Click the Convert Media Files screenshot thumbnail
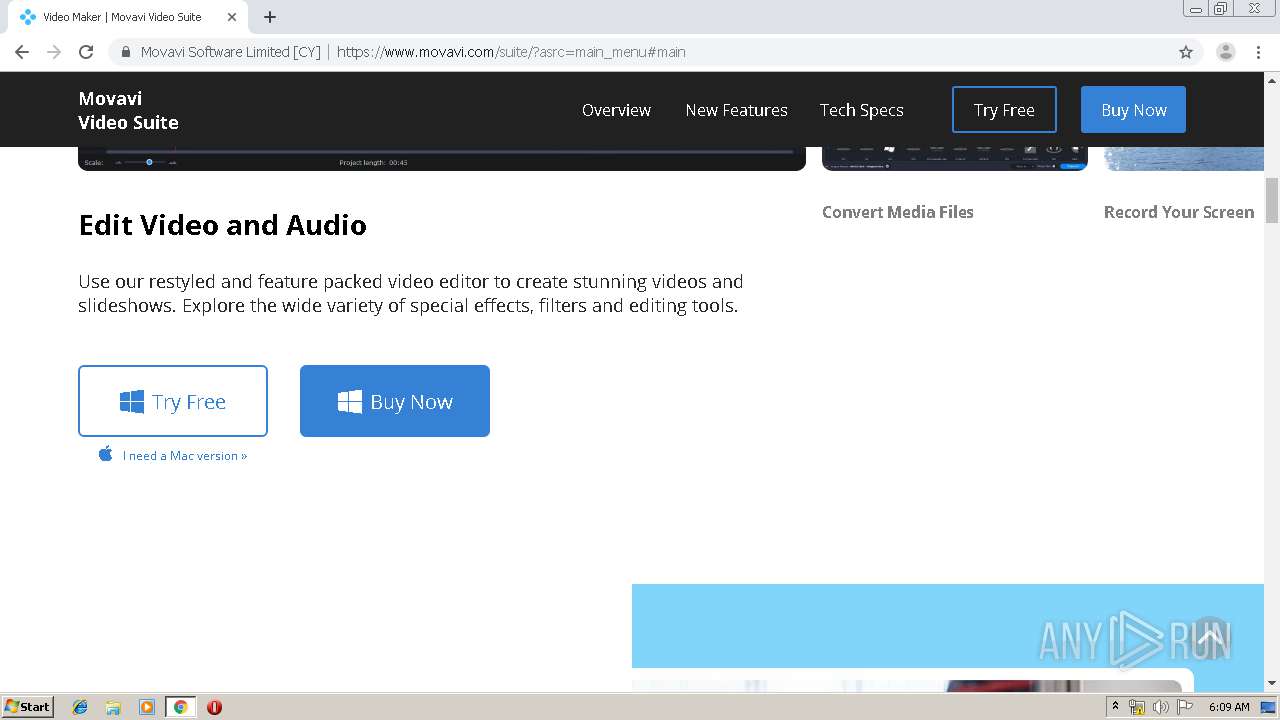The height and width of the screenshot is (720, 1280). click(x=954, y=158)
